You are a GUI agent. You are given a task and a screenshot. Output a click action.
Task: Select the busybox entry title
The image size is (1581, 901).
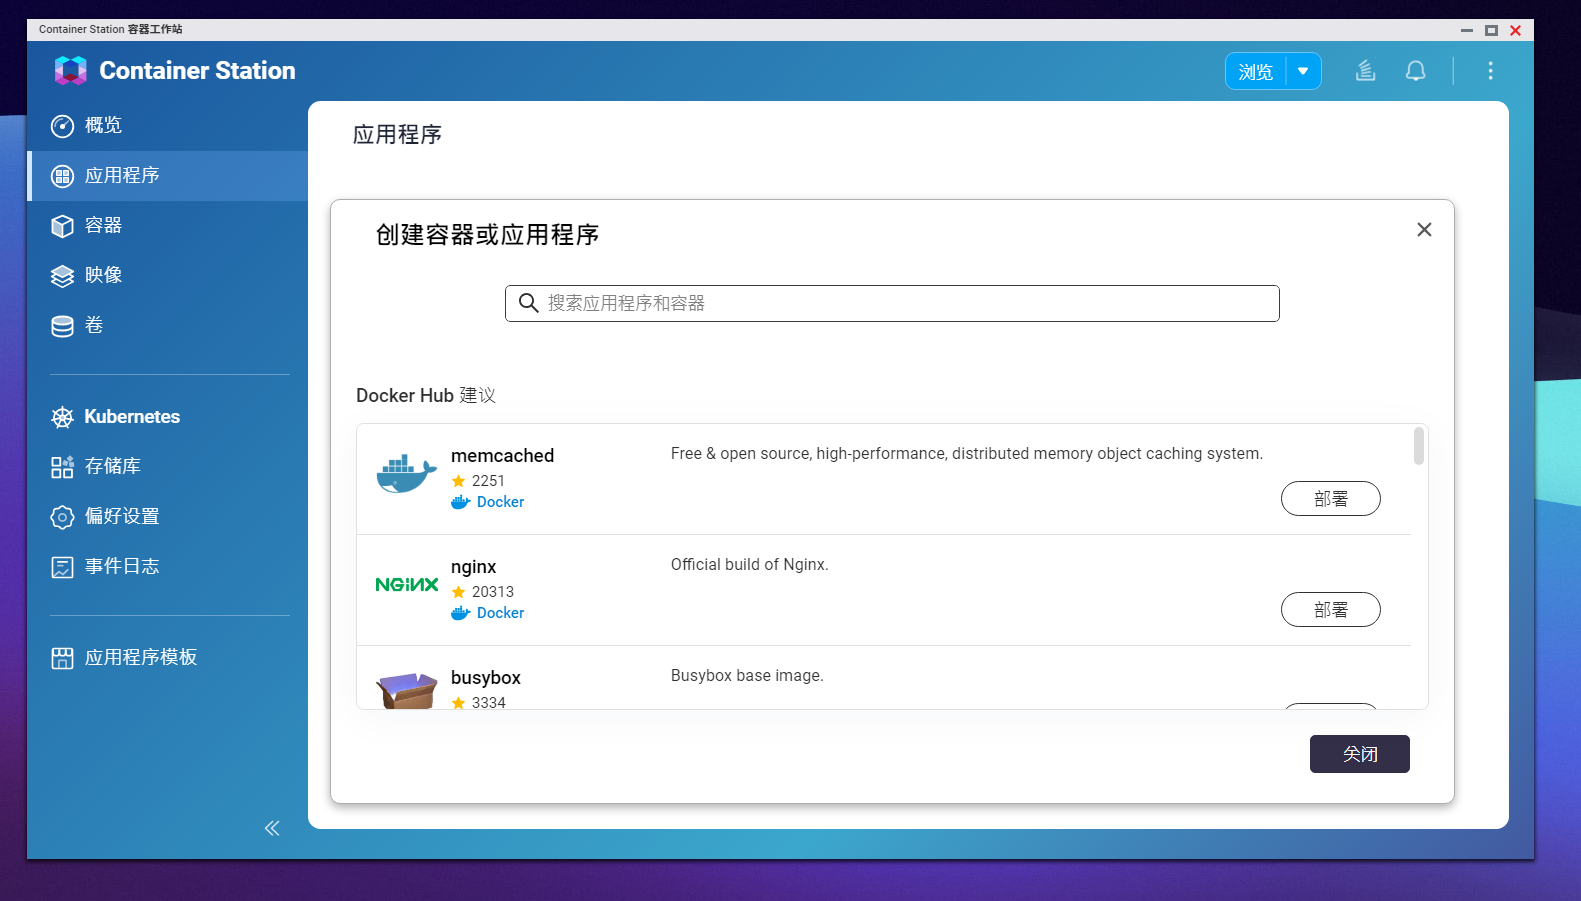point(485,678)
